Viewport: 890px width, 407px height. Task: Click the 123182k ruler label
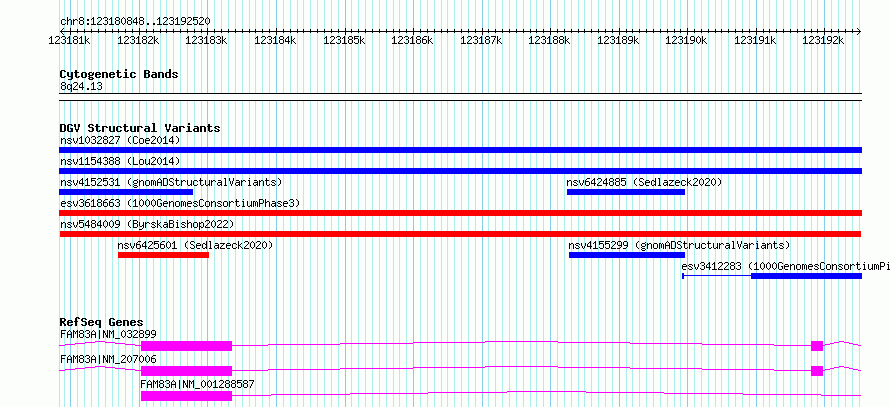tap(138, 40)
